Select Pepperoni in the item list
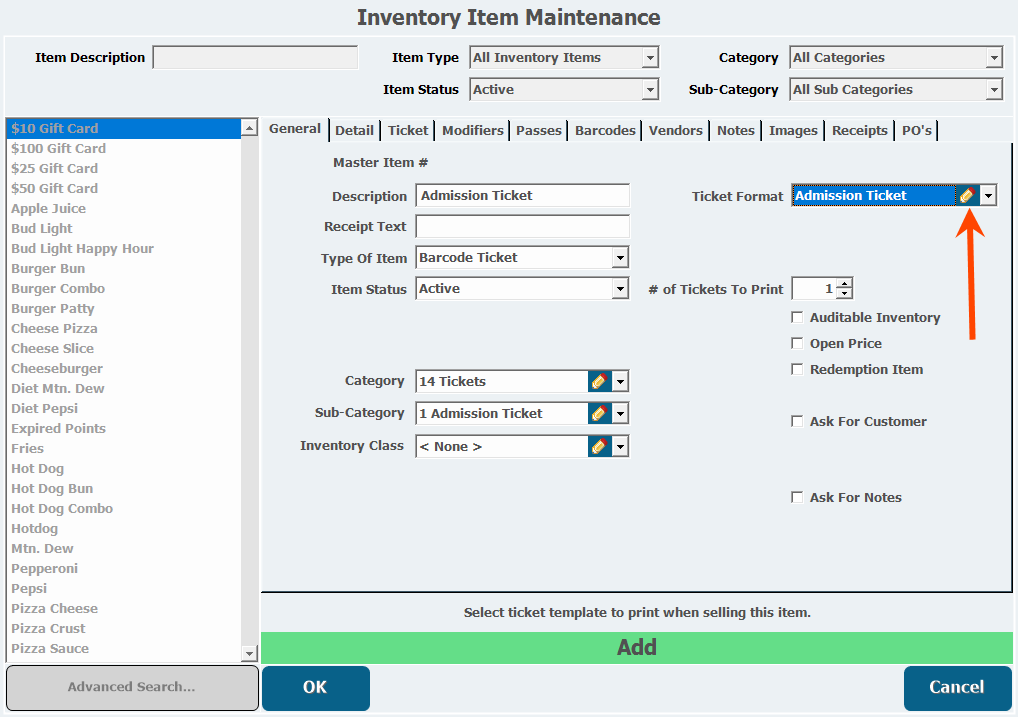The height and width of the screenshot is (717, 1018). click(123, 569)
